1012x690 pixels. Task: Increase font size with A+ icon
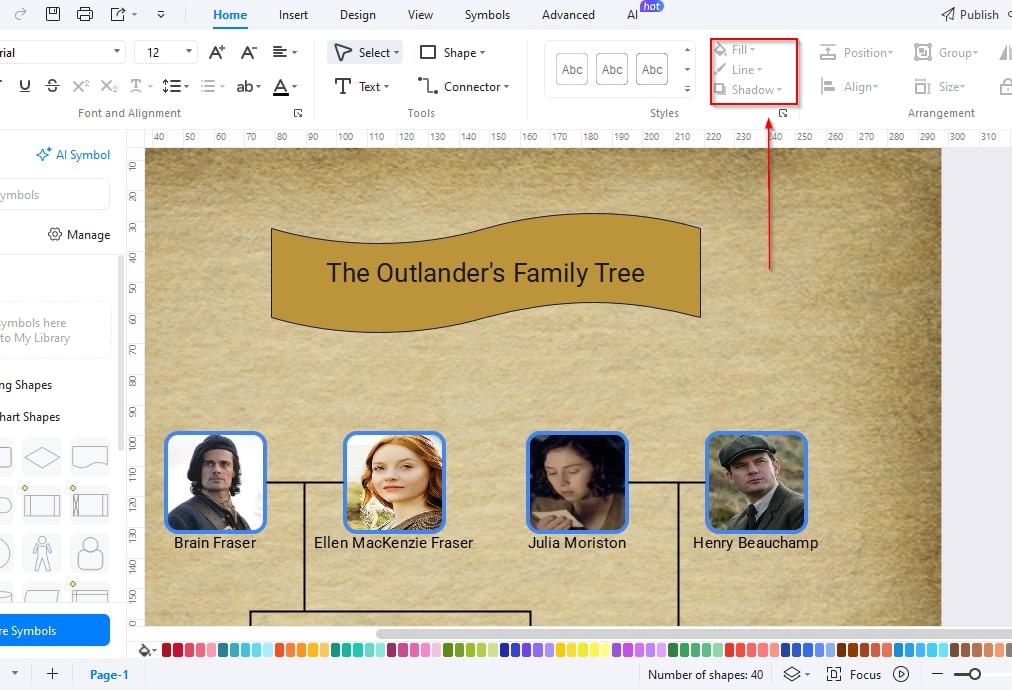pos(217,52)
